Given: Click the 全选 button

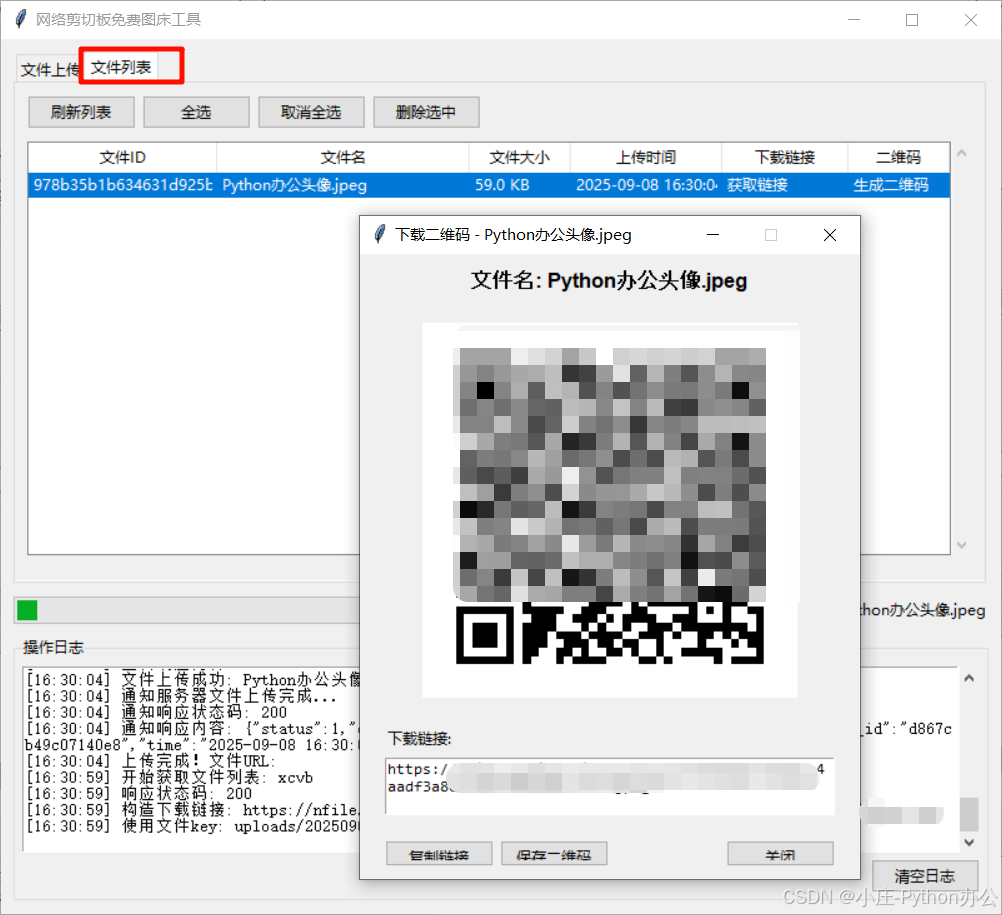Looking at the screenshot, I should (196, 112).
